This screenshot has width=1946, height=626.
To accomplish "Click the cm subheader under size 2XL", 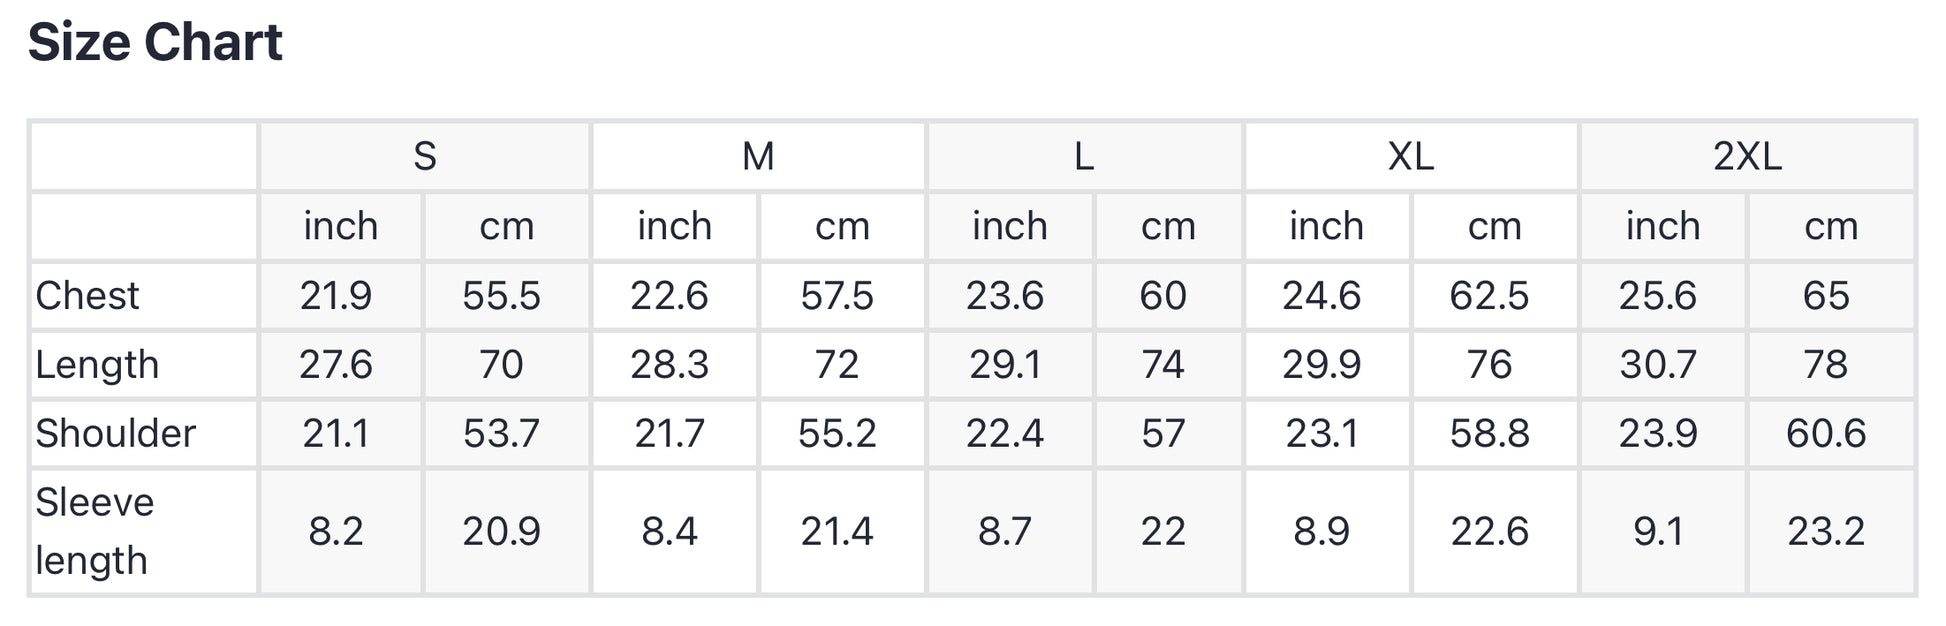I will (x=1831, y=227).
